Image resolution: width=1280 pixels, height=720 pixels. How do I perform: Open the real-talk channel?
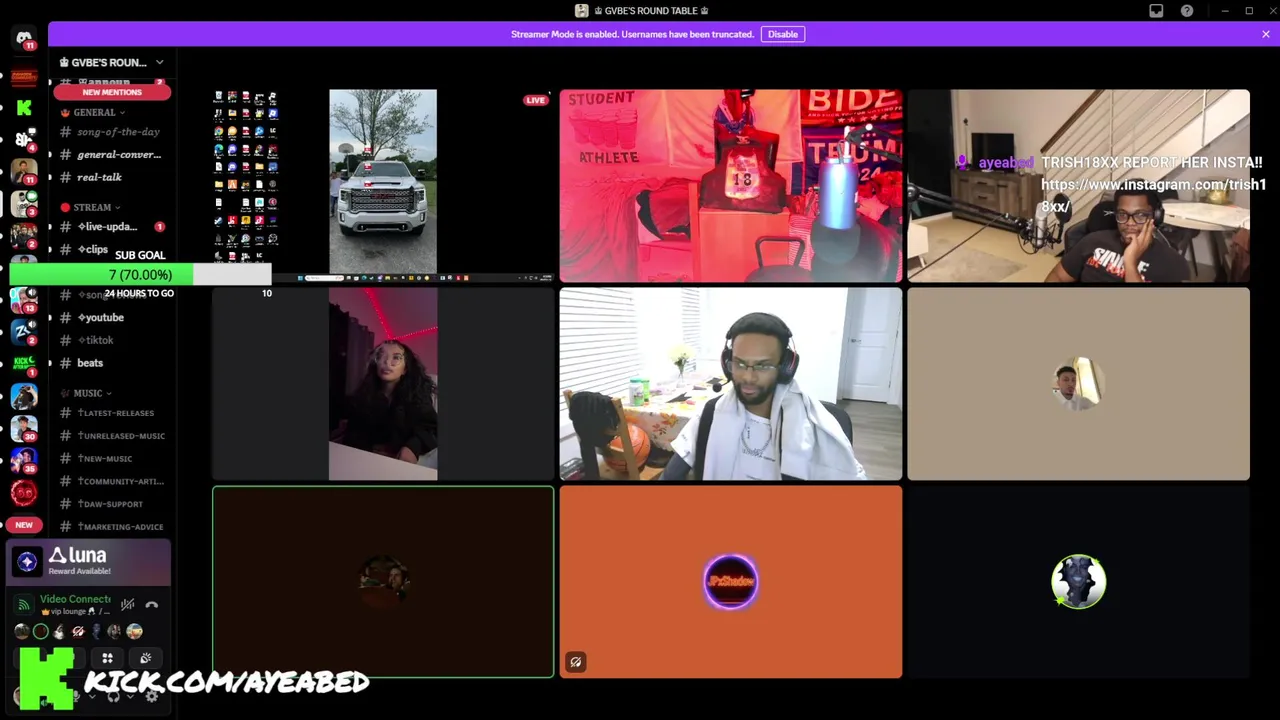112,177
